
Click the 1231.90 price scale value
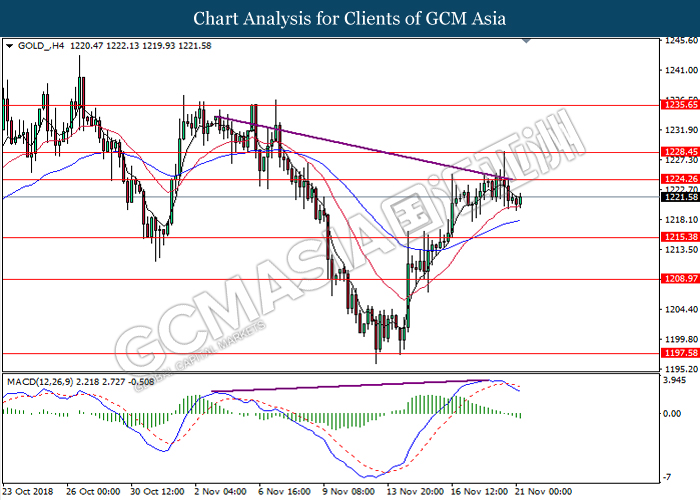(x=681, y=130)
